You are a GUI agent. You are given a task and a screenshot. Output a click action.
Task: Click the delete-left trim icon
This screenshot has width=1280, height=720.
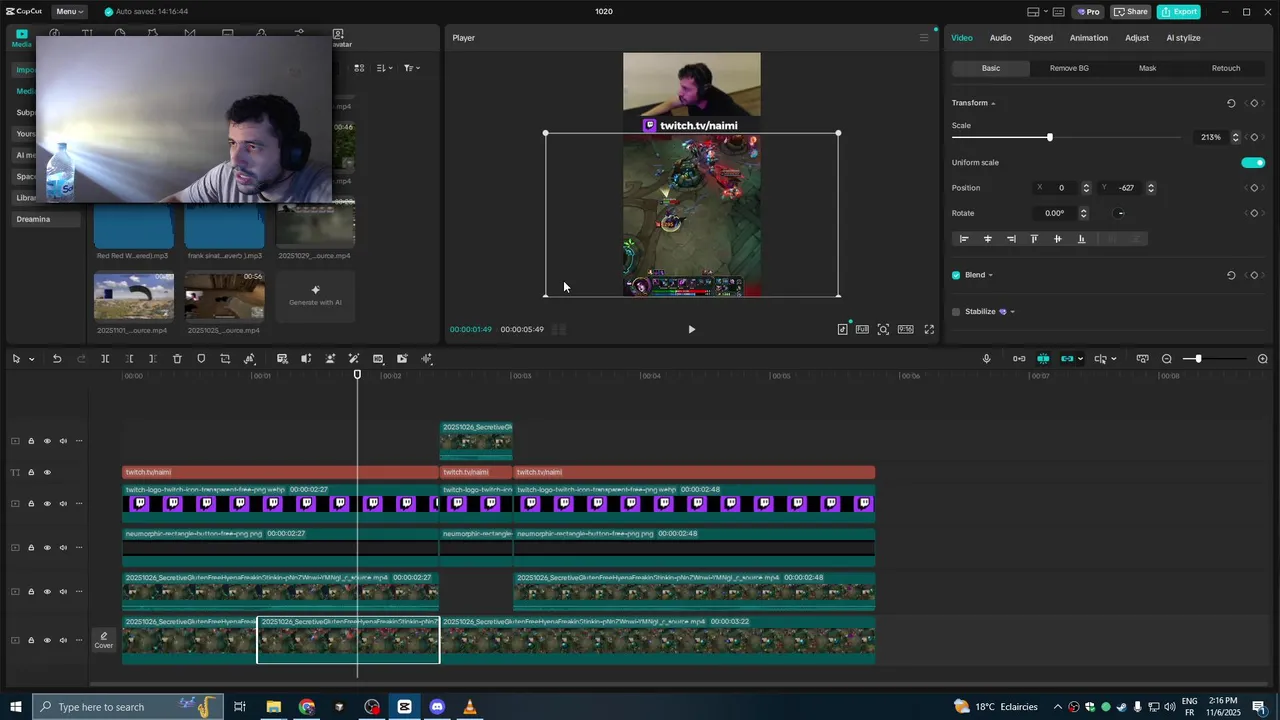point(129,359)
